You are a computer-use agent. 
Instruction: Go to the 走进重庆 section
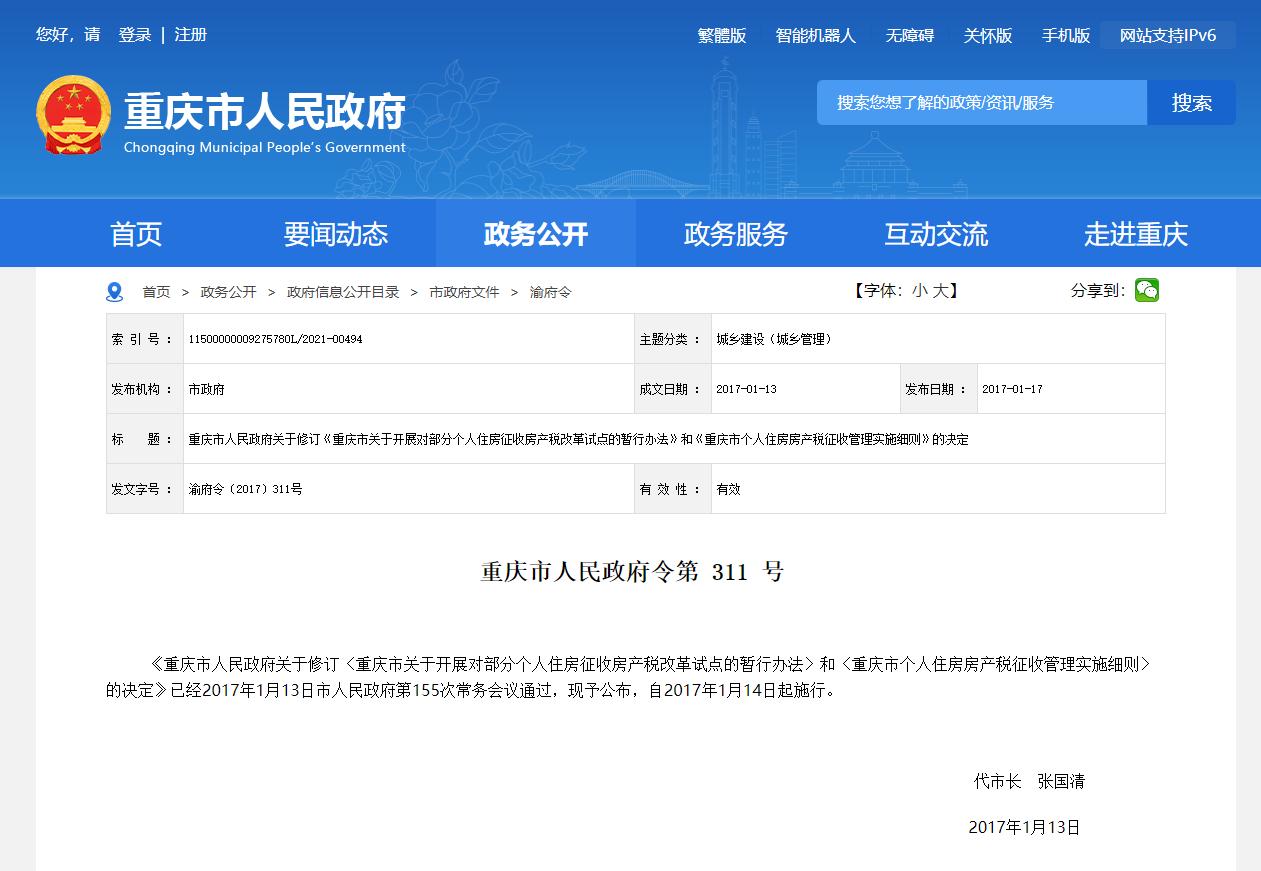(x=1135, y=233)
